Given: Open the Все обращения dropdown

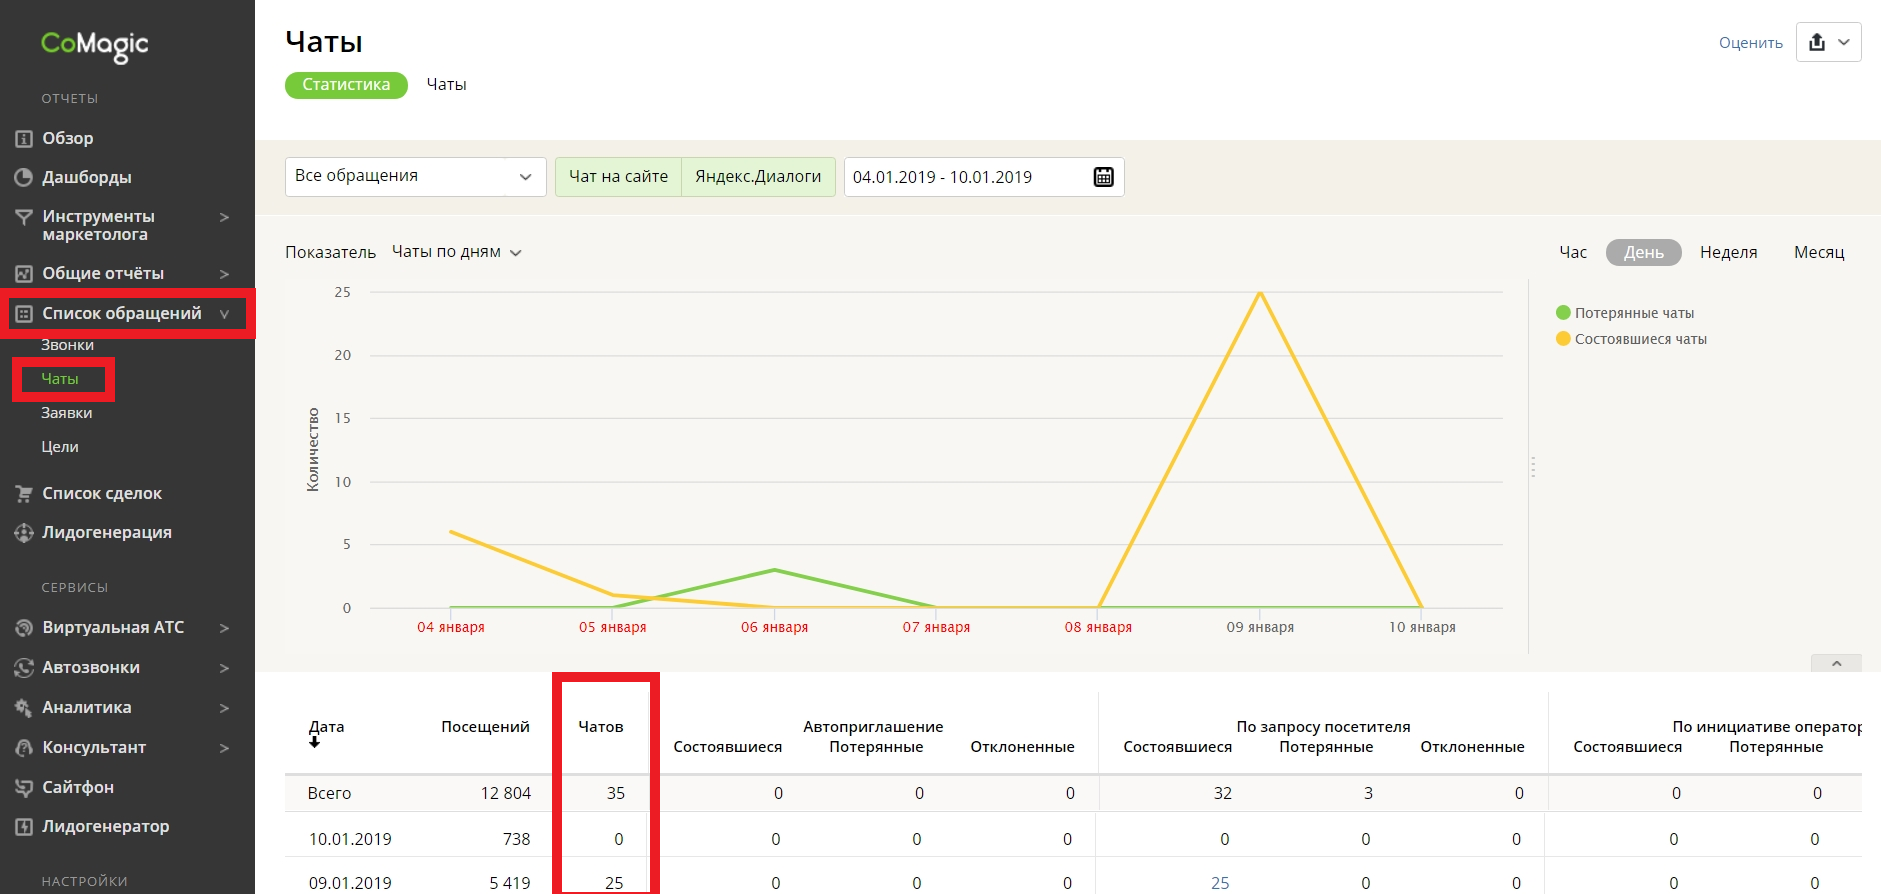Looking at the screenshot, I should click(x=415, y=177).
